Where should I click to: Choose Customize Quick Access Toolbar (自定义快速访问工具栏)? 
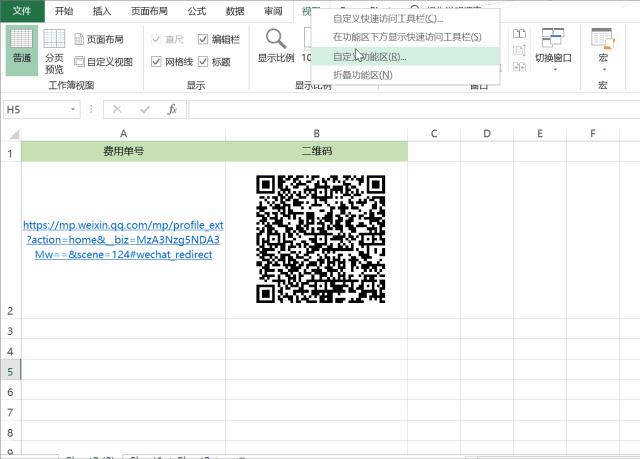[406, 19]
